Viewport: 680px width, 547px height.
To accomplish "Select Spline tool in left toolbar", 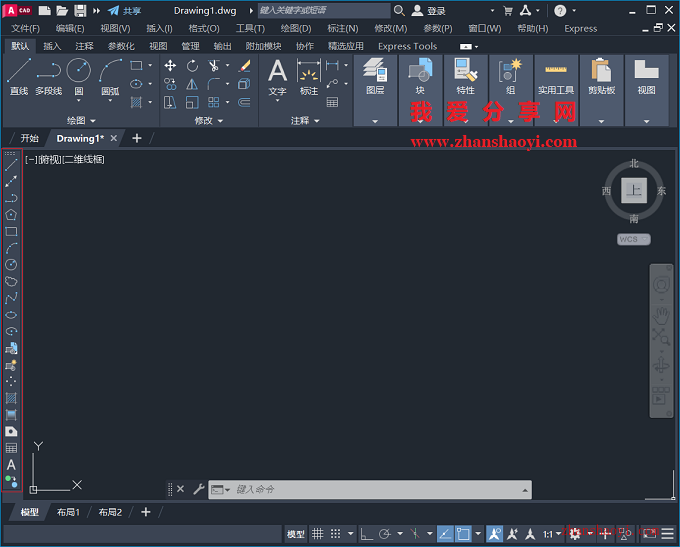I will 11,298.
